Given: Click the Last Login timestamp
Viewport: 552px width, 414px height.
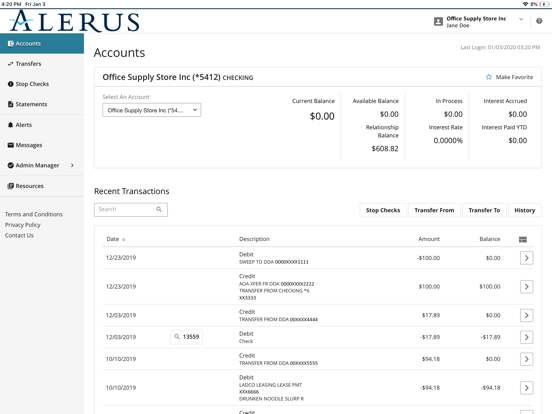Looking at the screenshot, I should 500,47.
